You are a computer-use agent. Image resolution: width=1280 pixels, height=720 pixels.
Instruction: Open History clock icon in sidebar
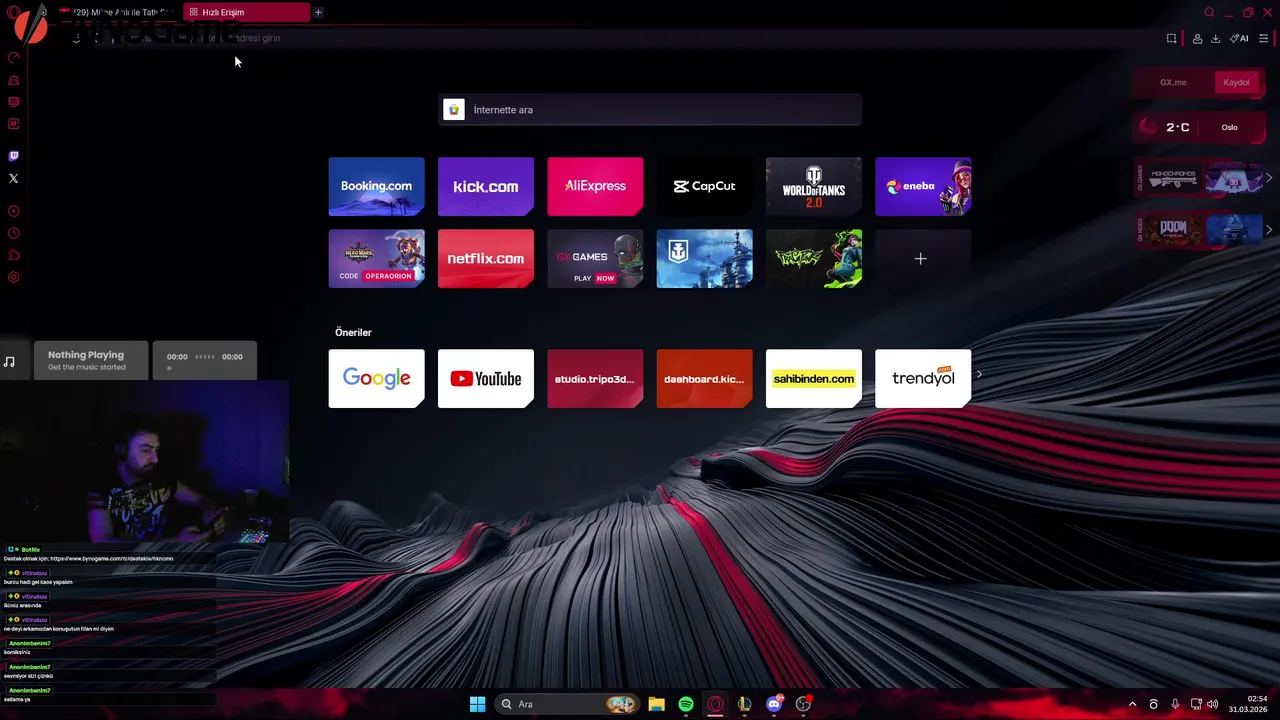(14, 233)
